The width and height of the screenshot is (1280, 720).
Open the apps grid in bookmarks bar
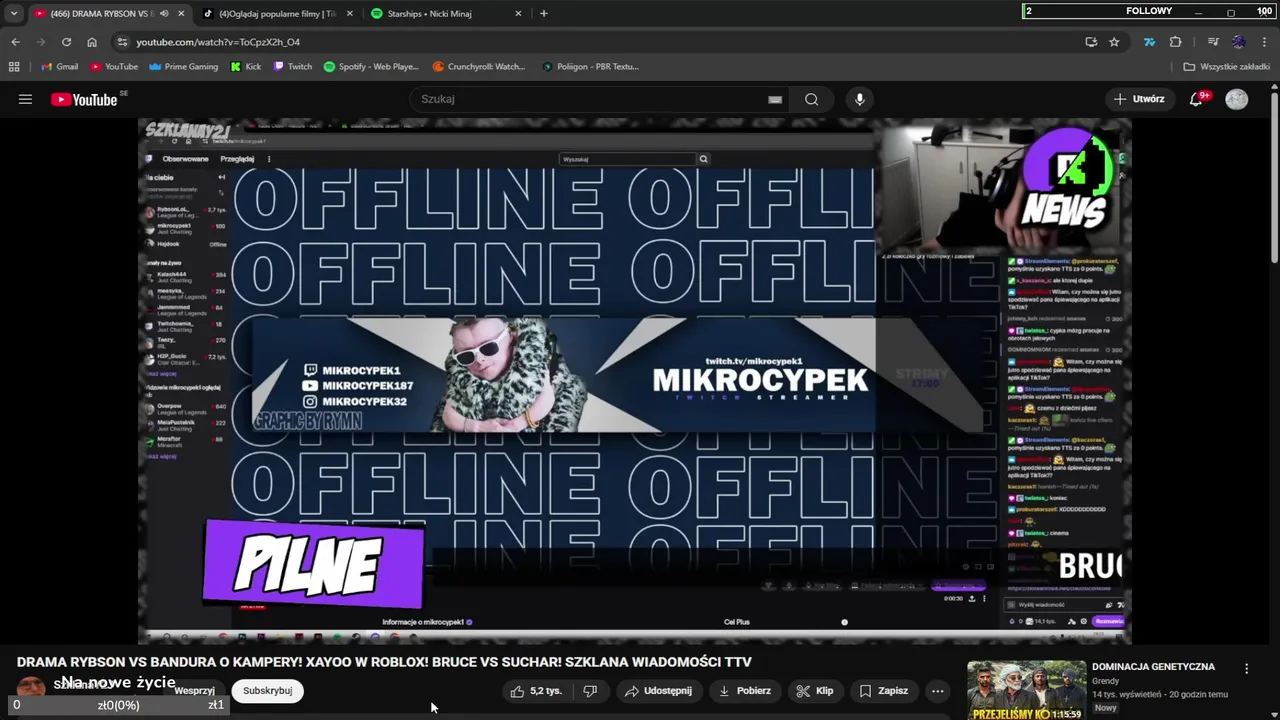pos(14,67)
